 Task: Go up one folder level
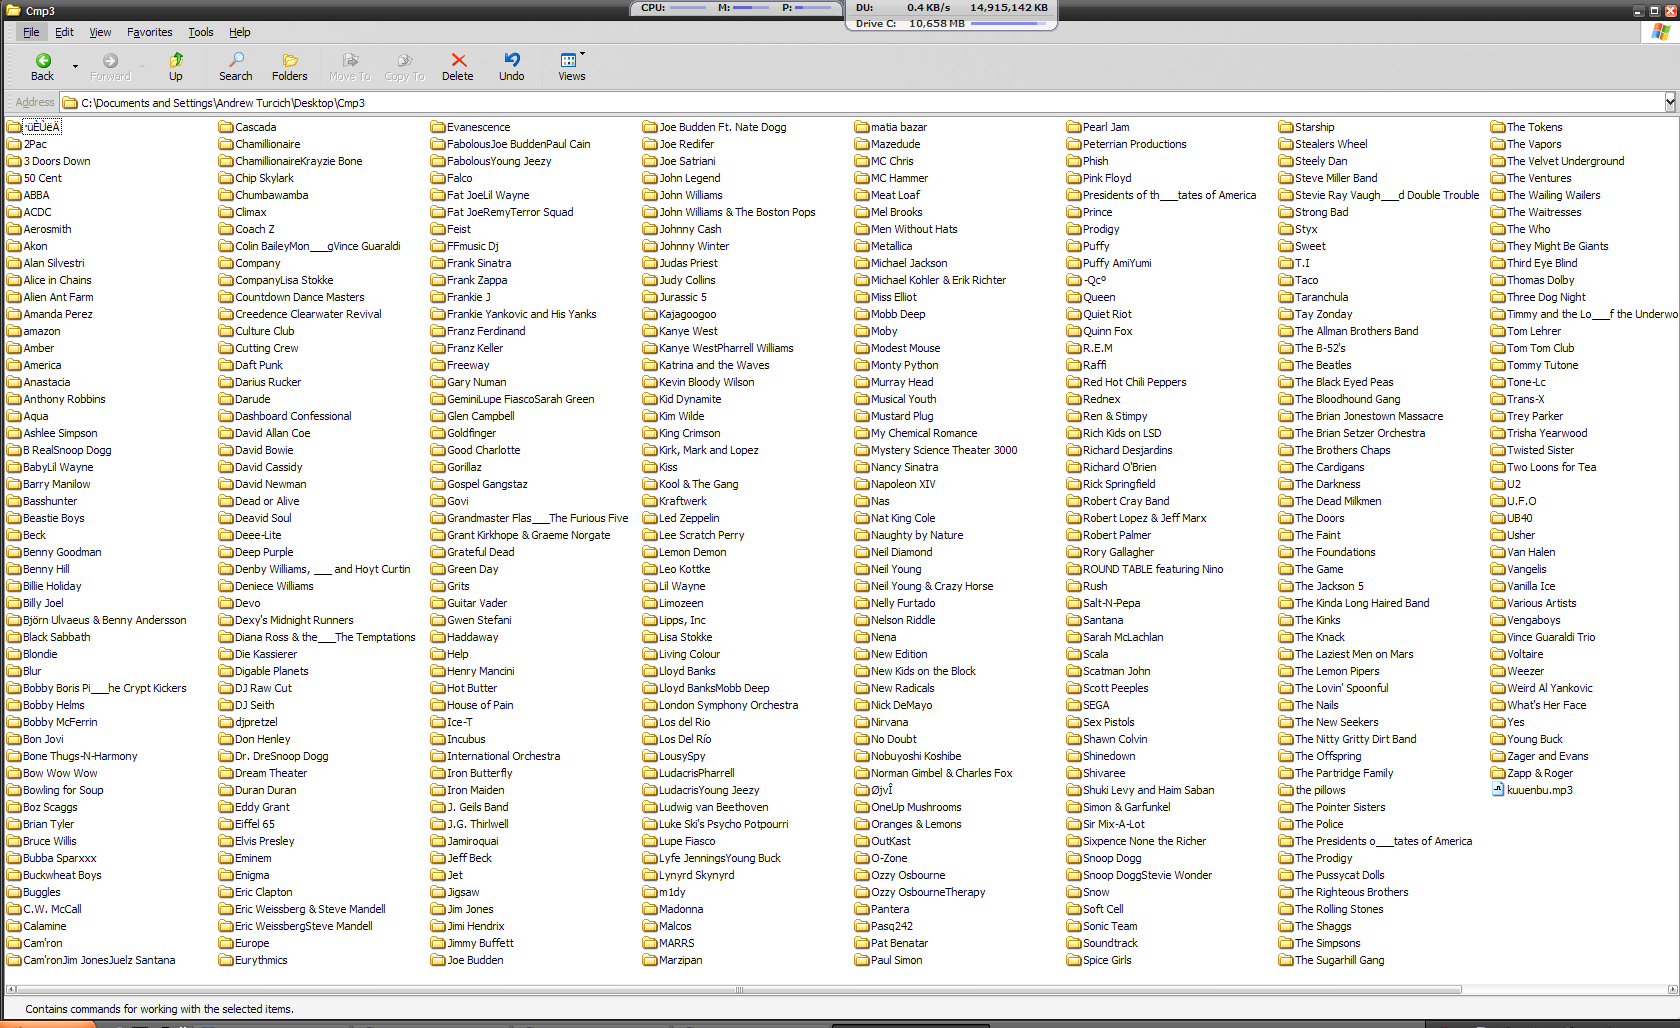[x=175, y=67]
